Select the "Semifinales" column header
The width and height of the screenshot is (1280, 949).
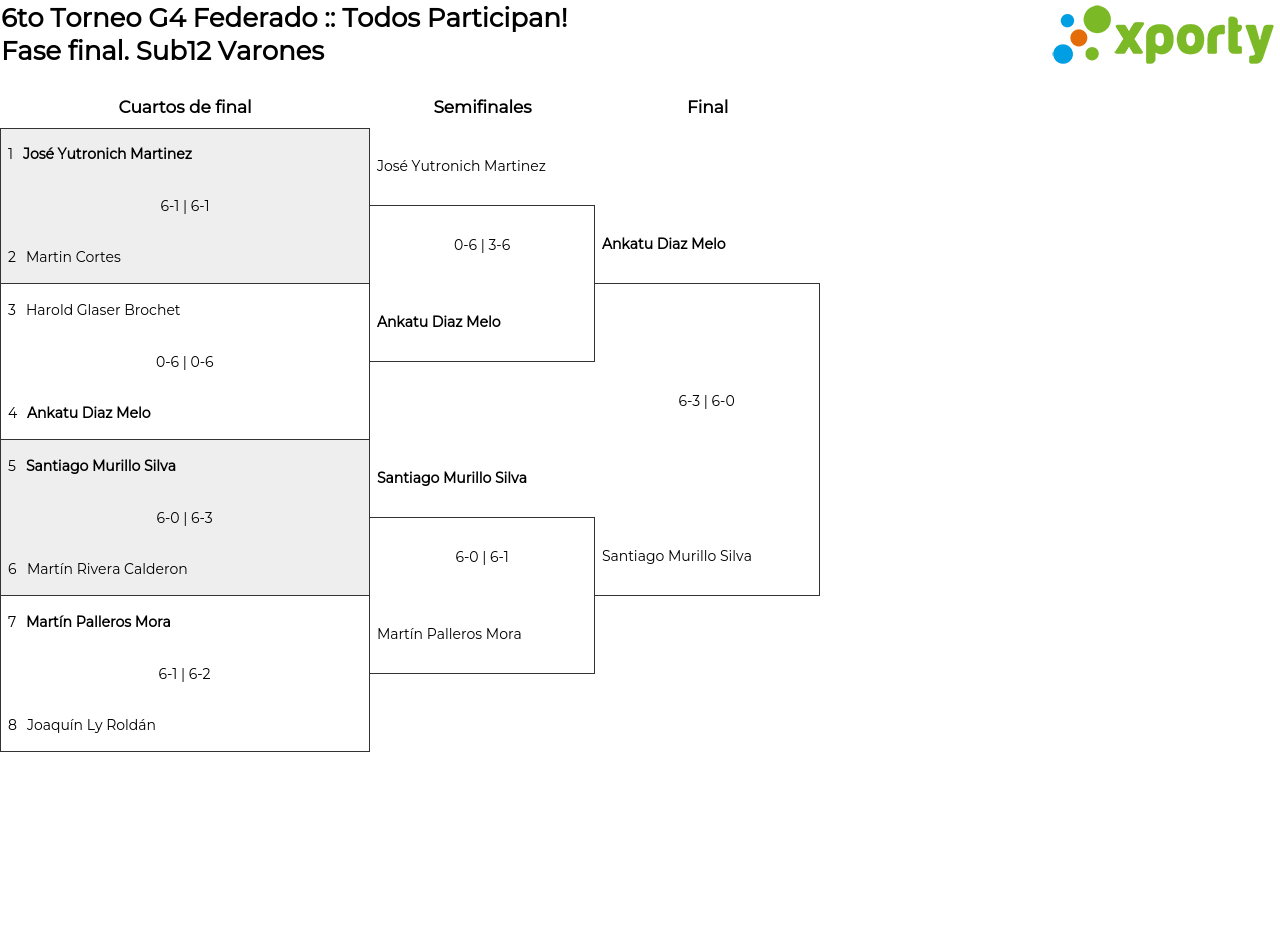[482, 107]
